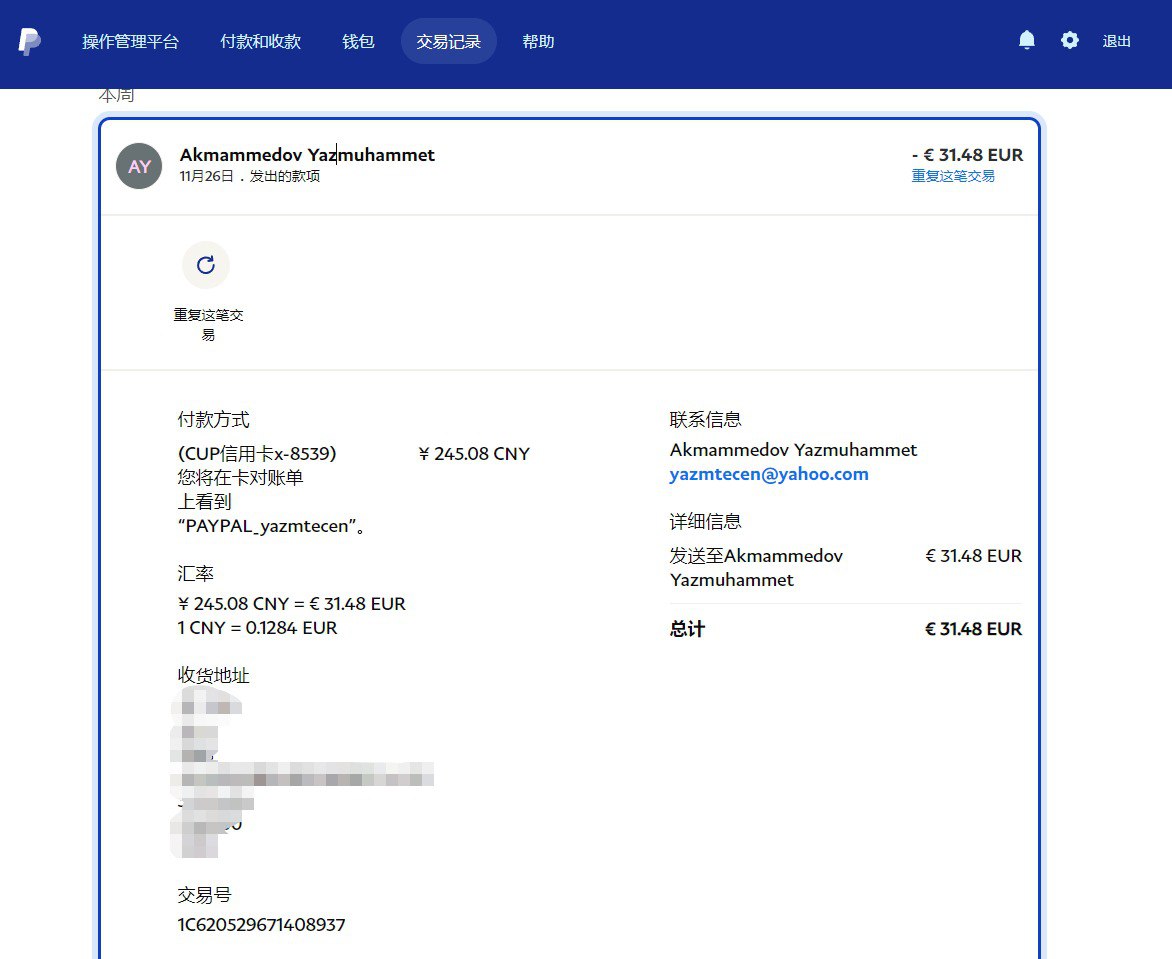
Task: Open the settings gear
Action: point(1069,40)
